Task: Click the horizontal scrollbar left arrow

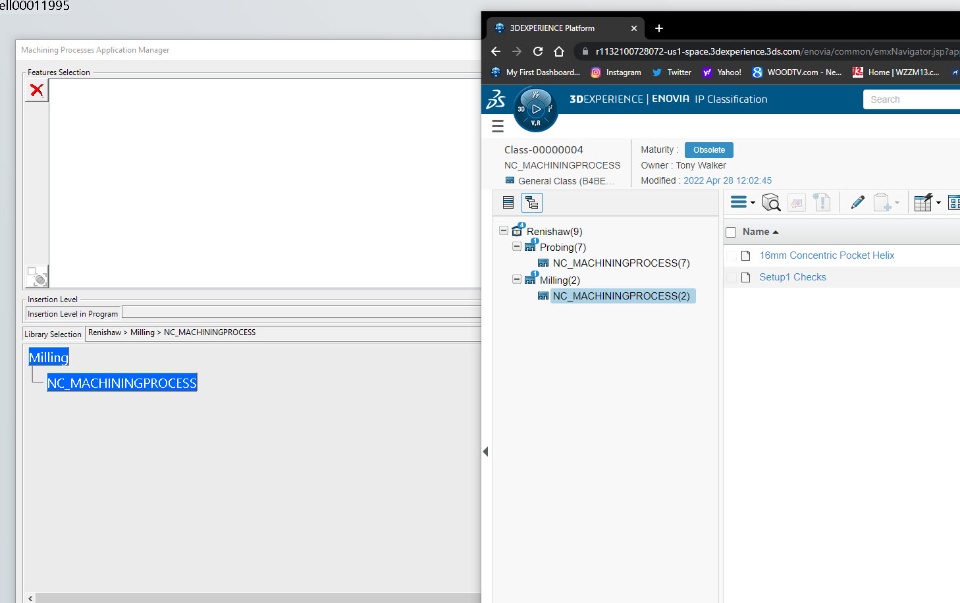Action: [x=30, y=598]
